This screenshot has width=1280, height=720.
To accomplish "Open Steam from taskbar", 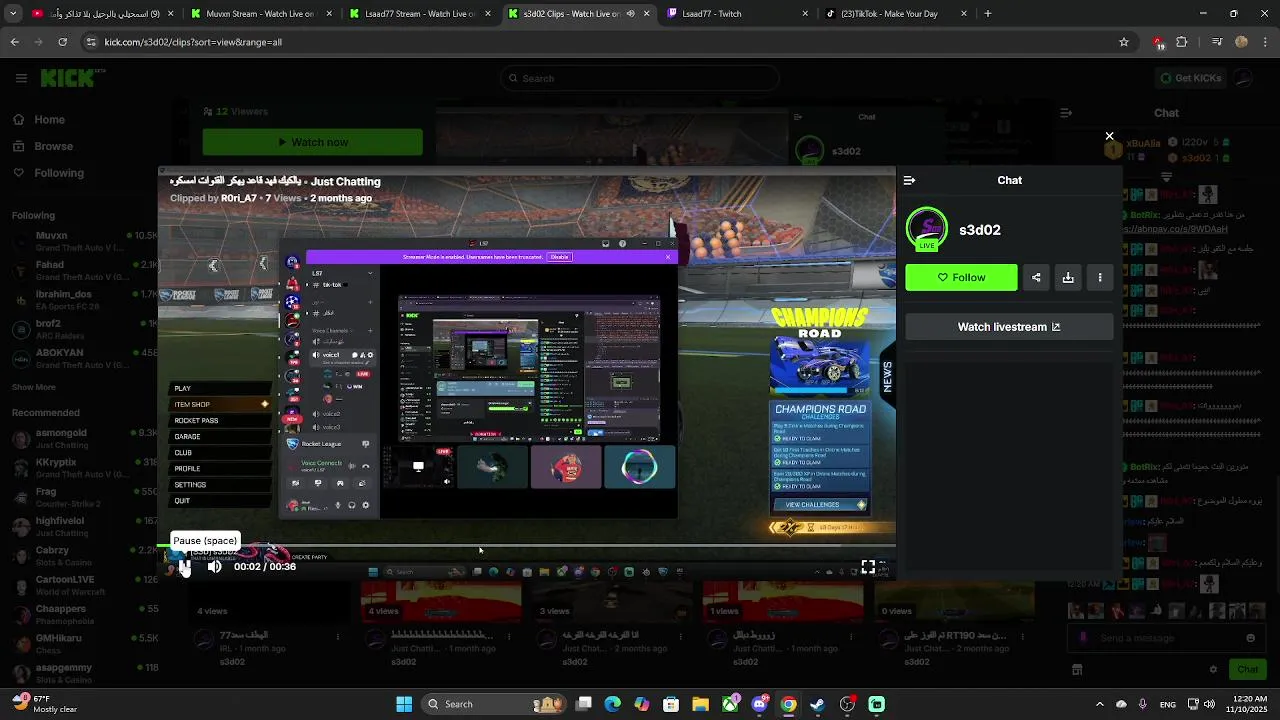I will click(x=818, y=704).
